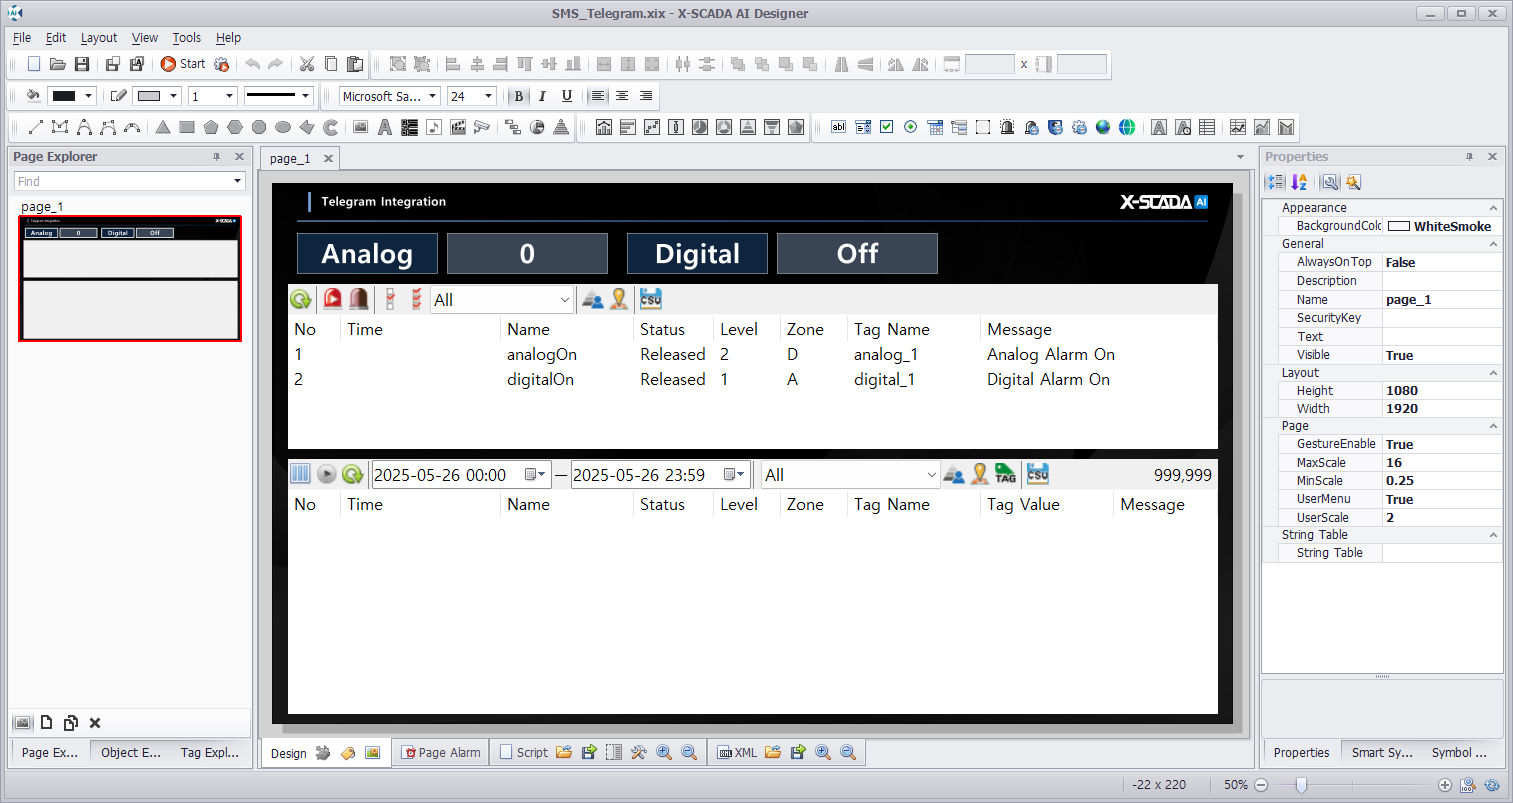Viewport: 1513px width, 803px height.
Task: Open the Microsoft Sans font dropdown
Action: click(x=432, y=96)
